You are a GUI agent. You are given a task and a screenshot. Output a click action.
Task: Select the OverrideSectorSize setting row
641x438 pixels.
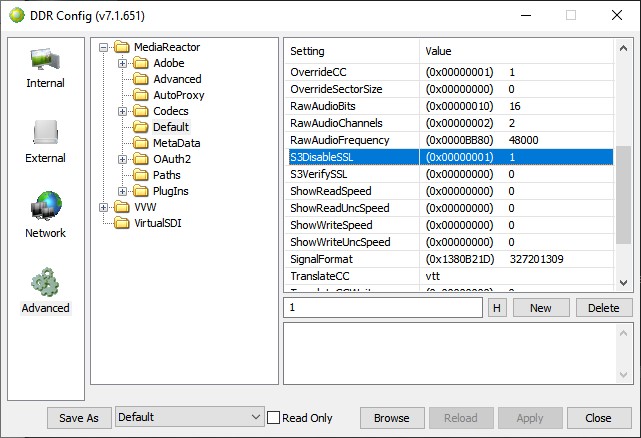pyautogui.click(x=449, y=89)
